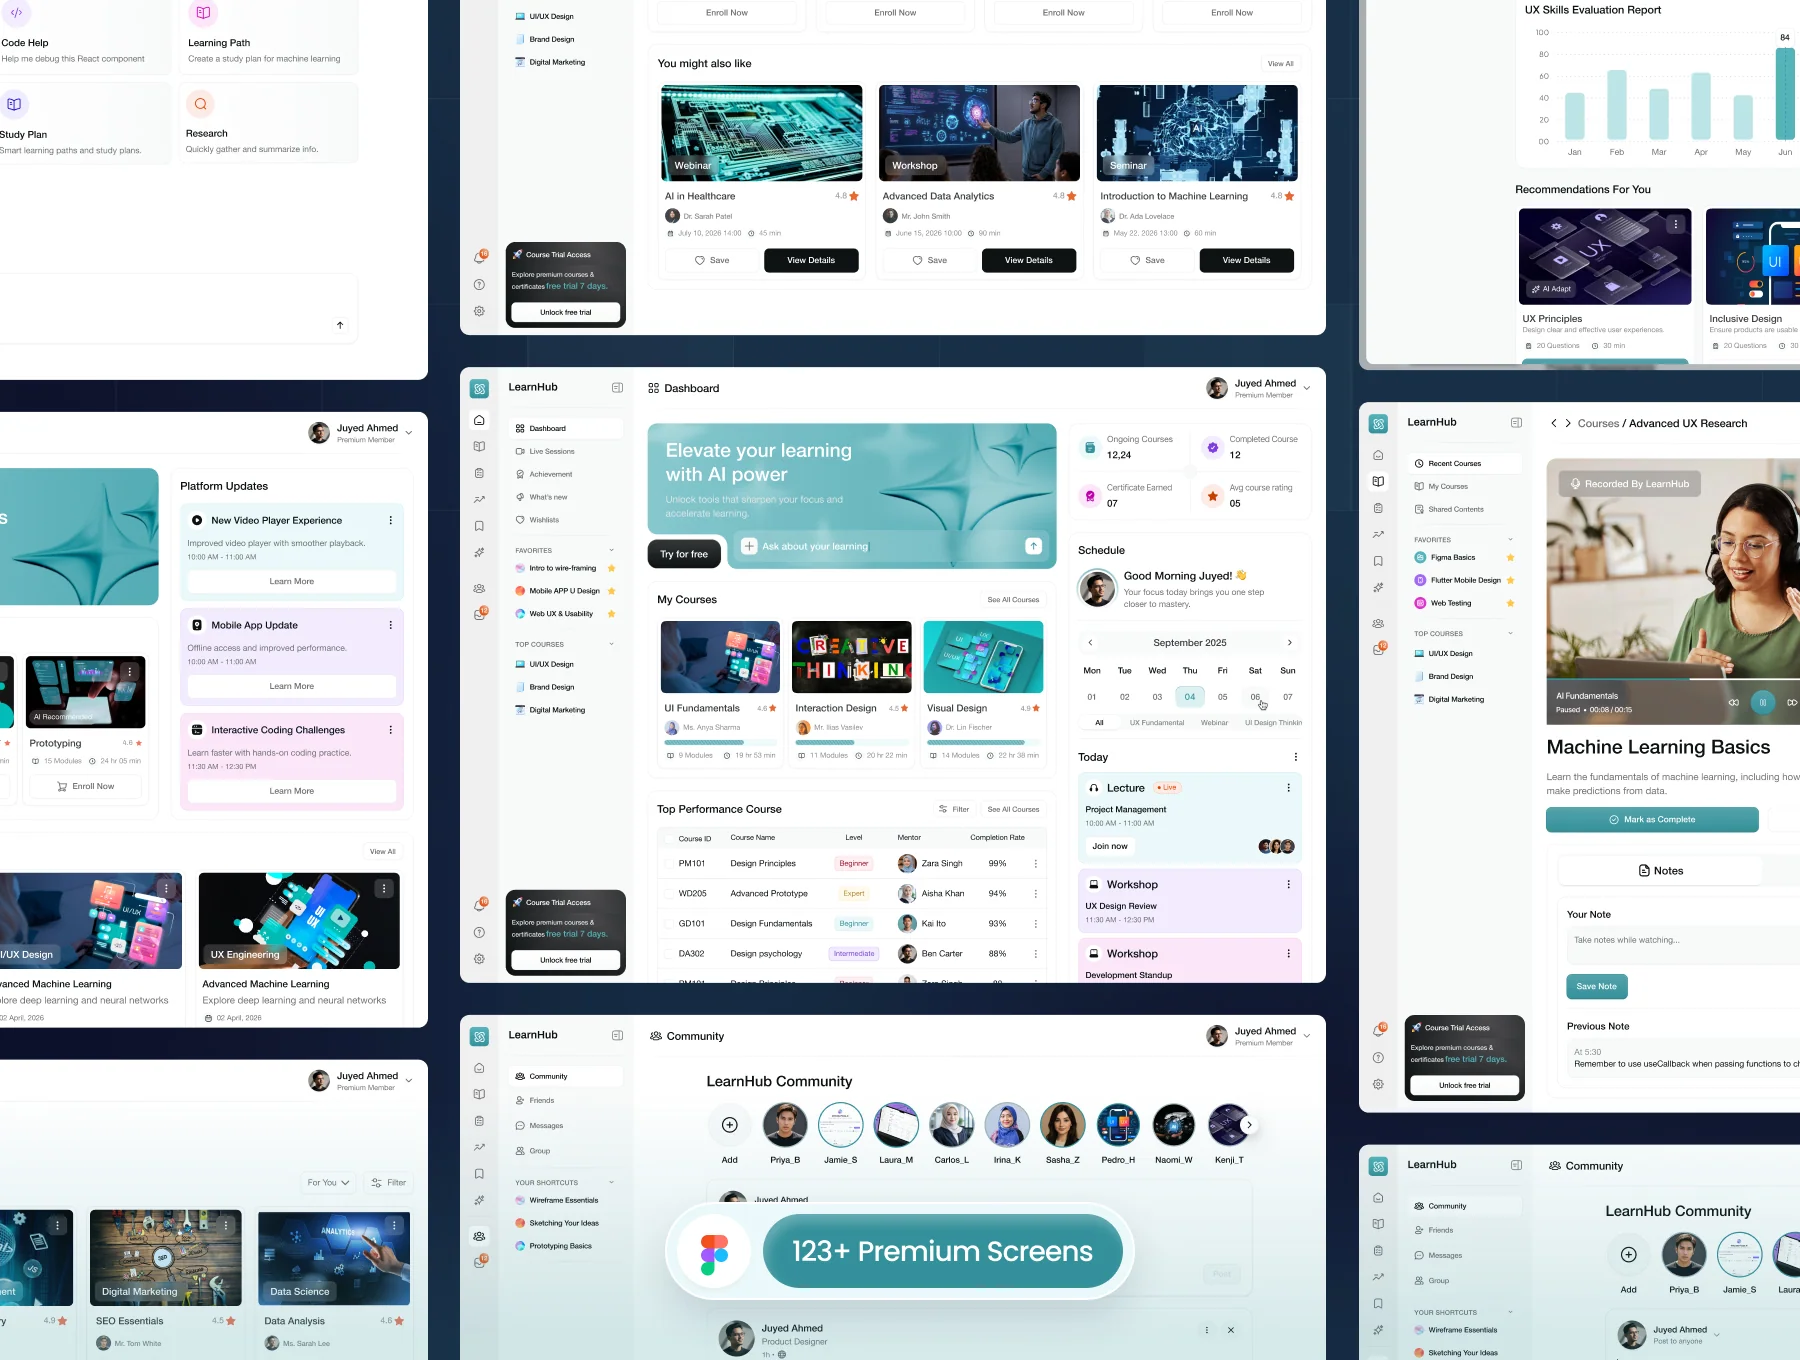Click Mark as Complete button
Screen dimensions: 1800x1360
tap(1652, 820)
